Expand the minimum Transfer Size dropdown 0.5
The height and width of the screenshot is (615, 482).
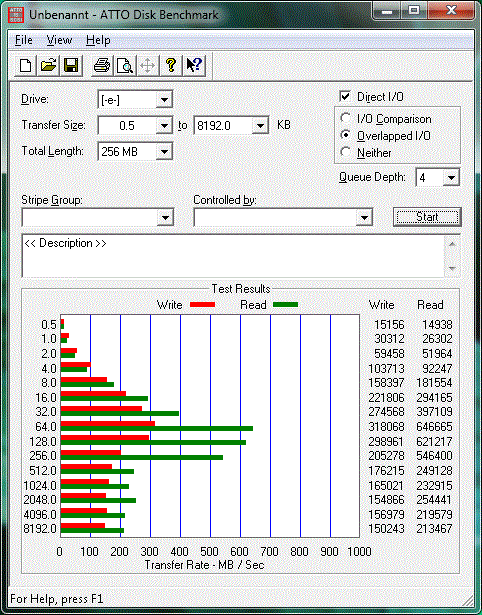tap(164, 126)
